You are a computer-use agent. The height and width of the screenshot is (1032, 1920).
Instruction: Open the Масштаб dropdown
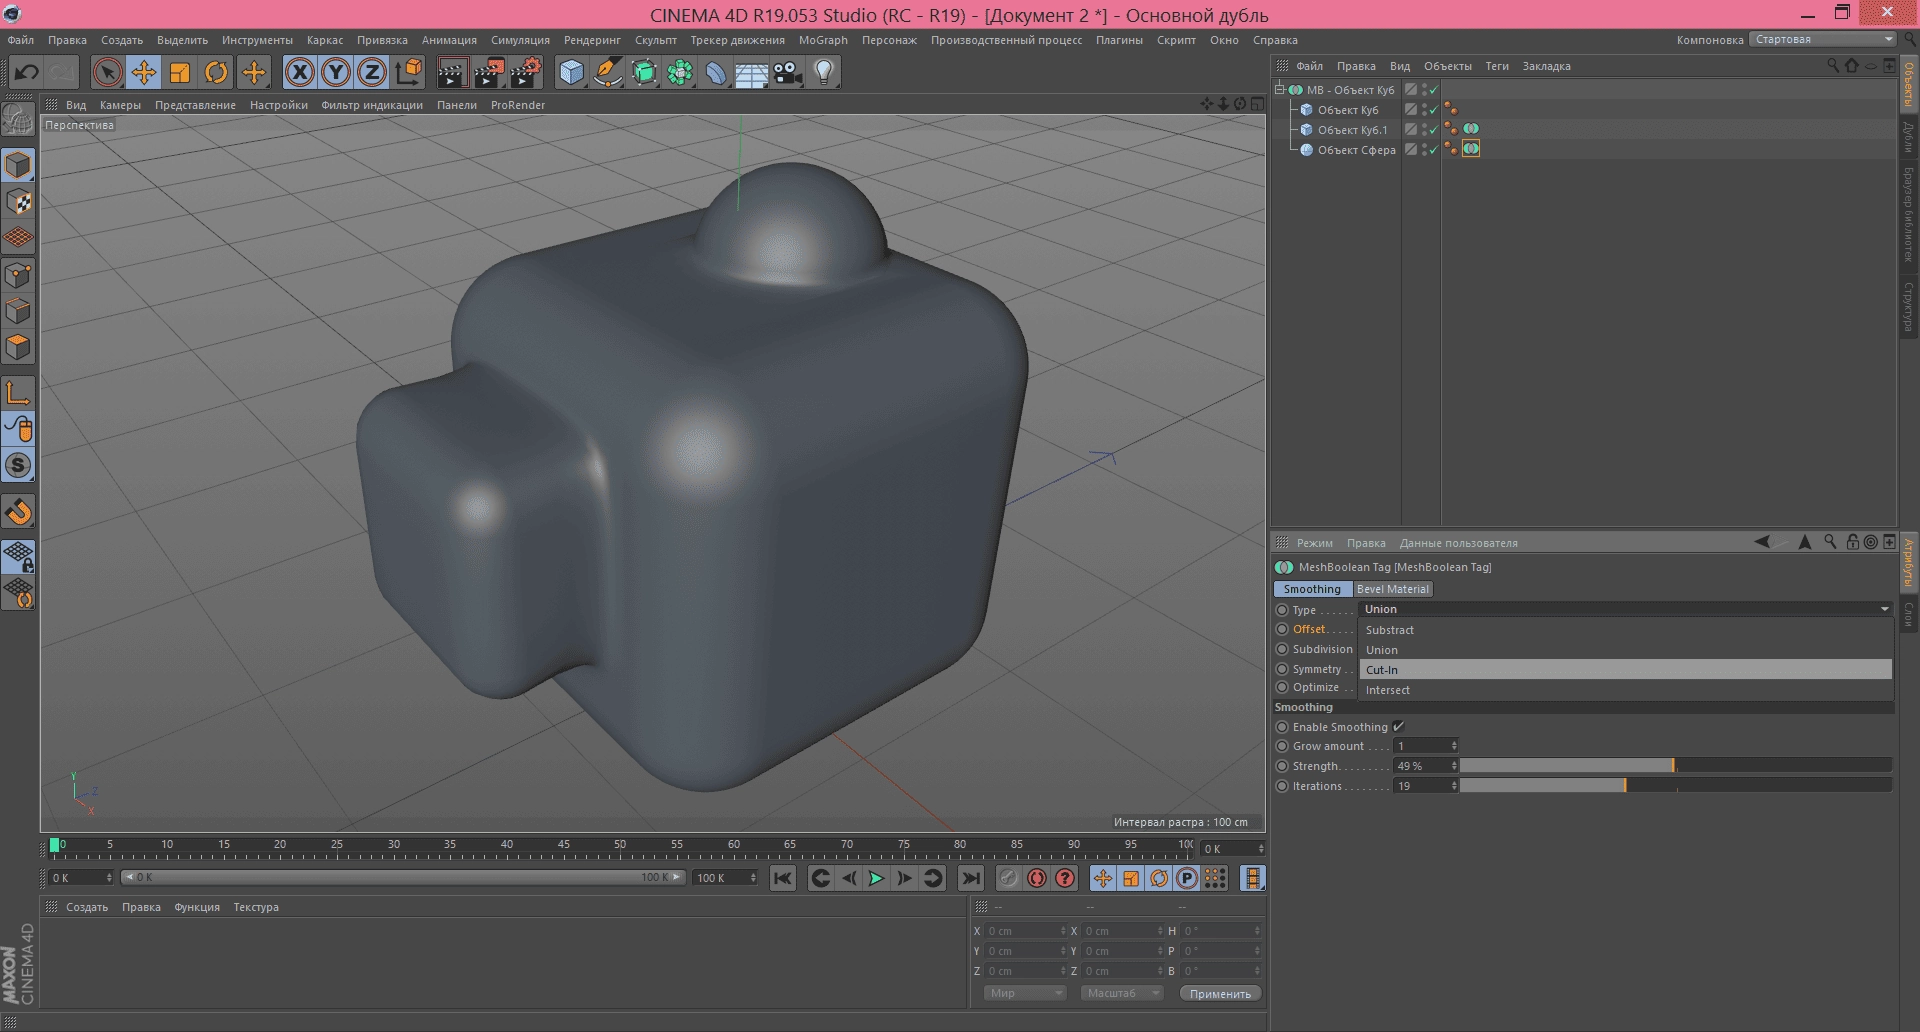pyautogui.click(x=1121, y=993)
